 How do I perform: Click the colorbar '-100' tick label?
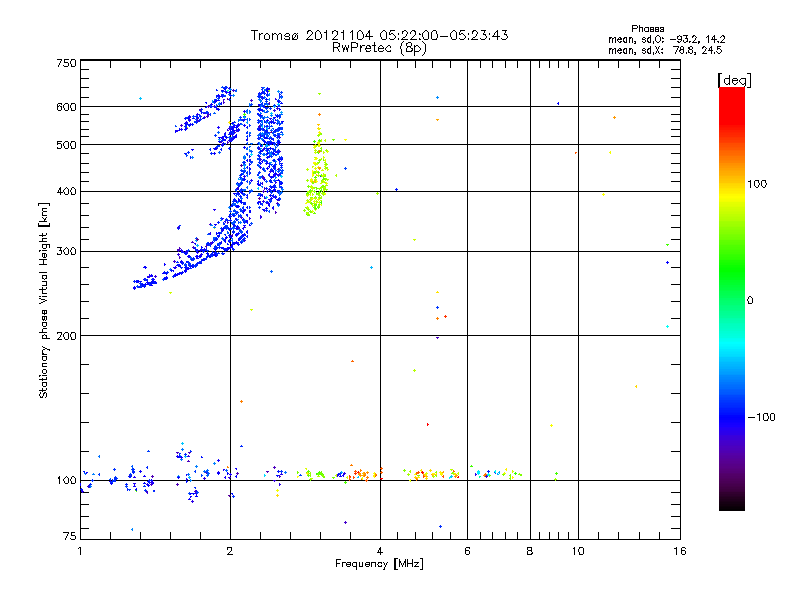point(761,417)
